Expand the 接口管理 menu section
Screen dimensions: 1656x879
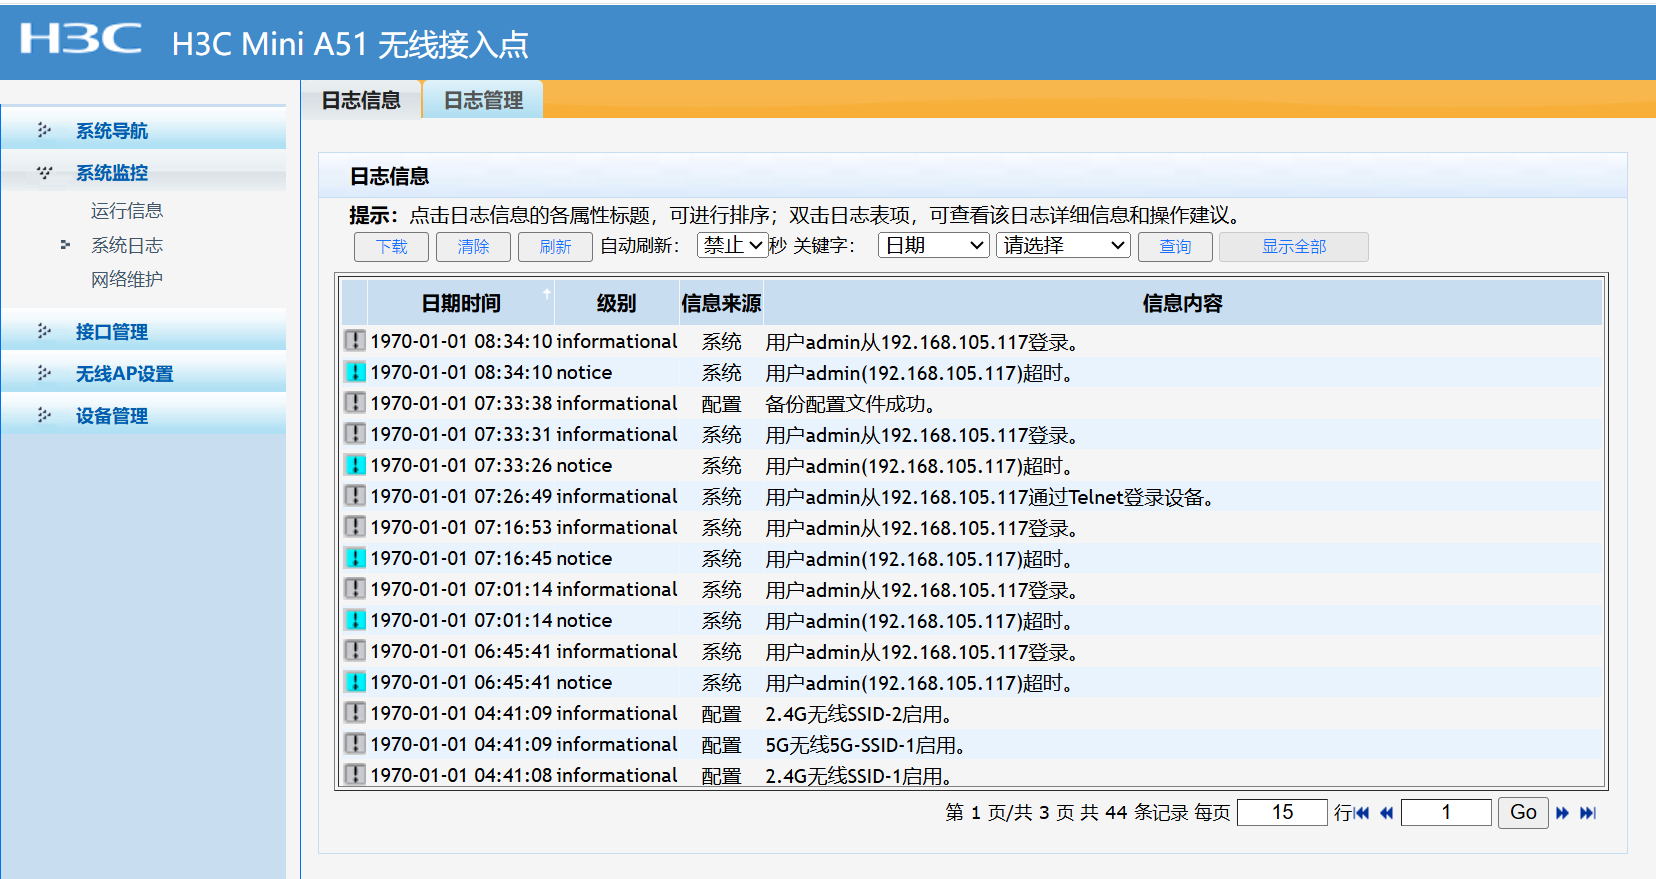pos(112,332)
